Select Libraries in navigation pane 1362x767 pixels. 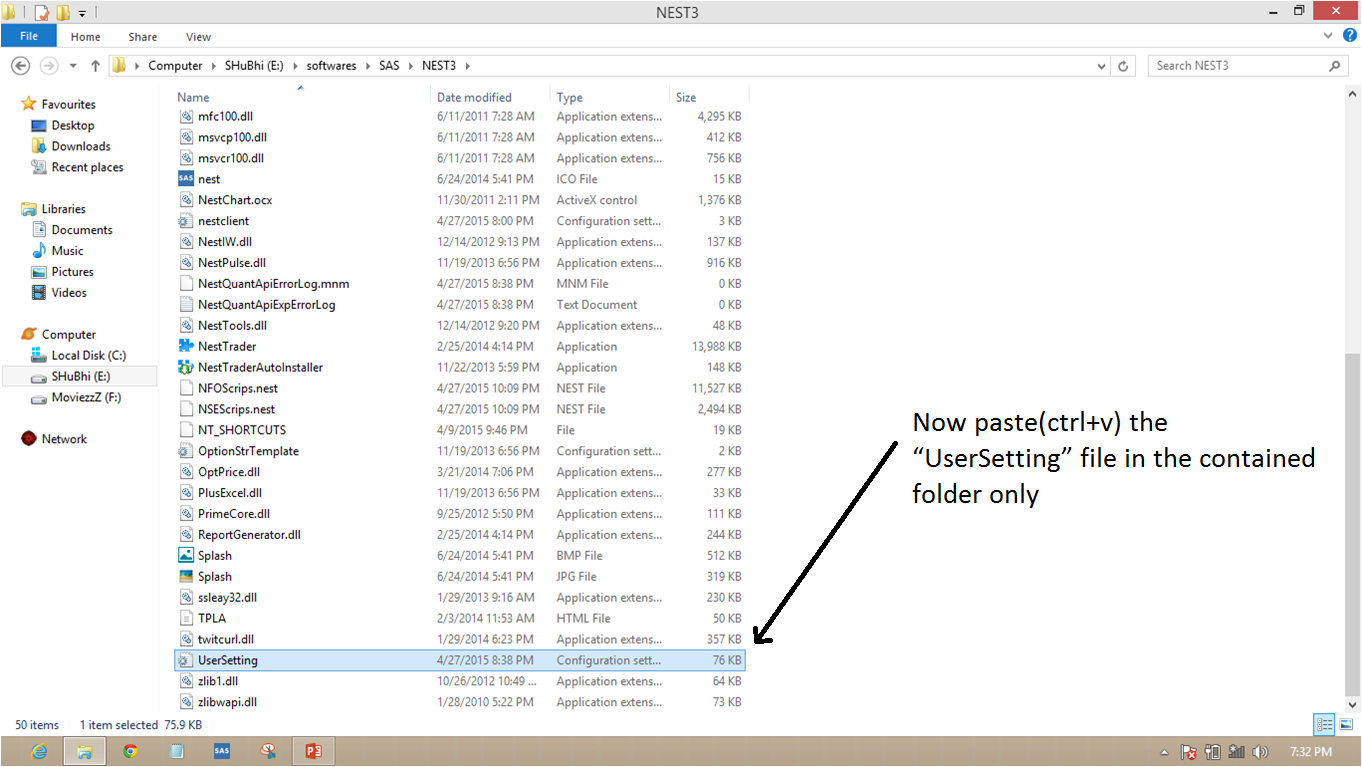63,209
